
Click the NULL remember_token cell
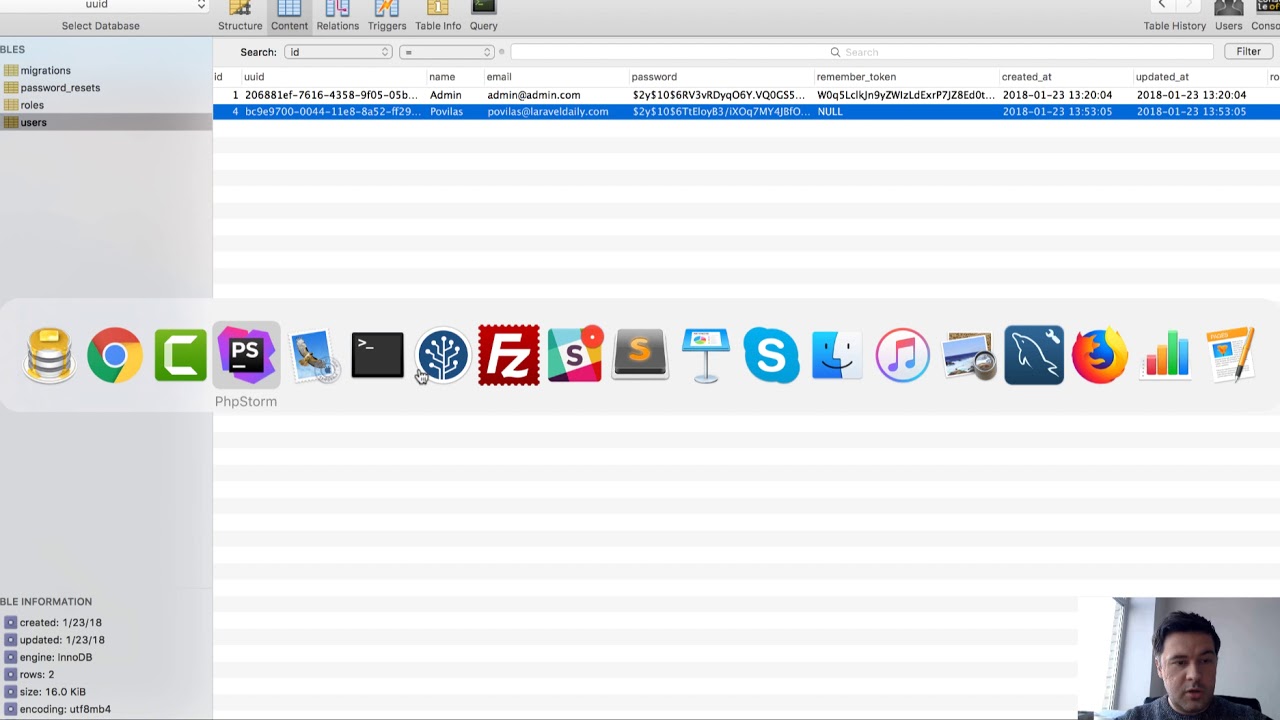pos(830,112)
